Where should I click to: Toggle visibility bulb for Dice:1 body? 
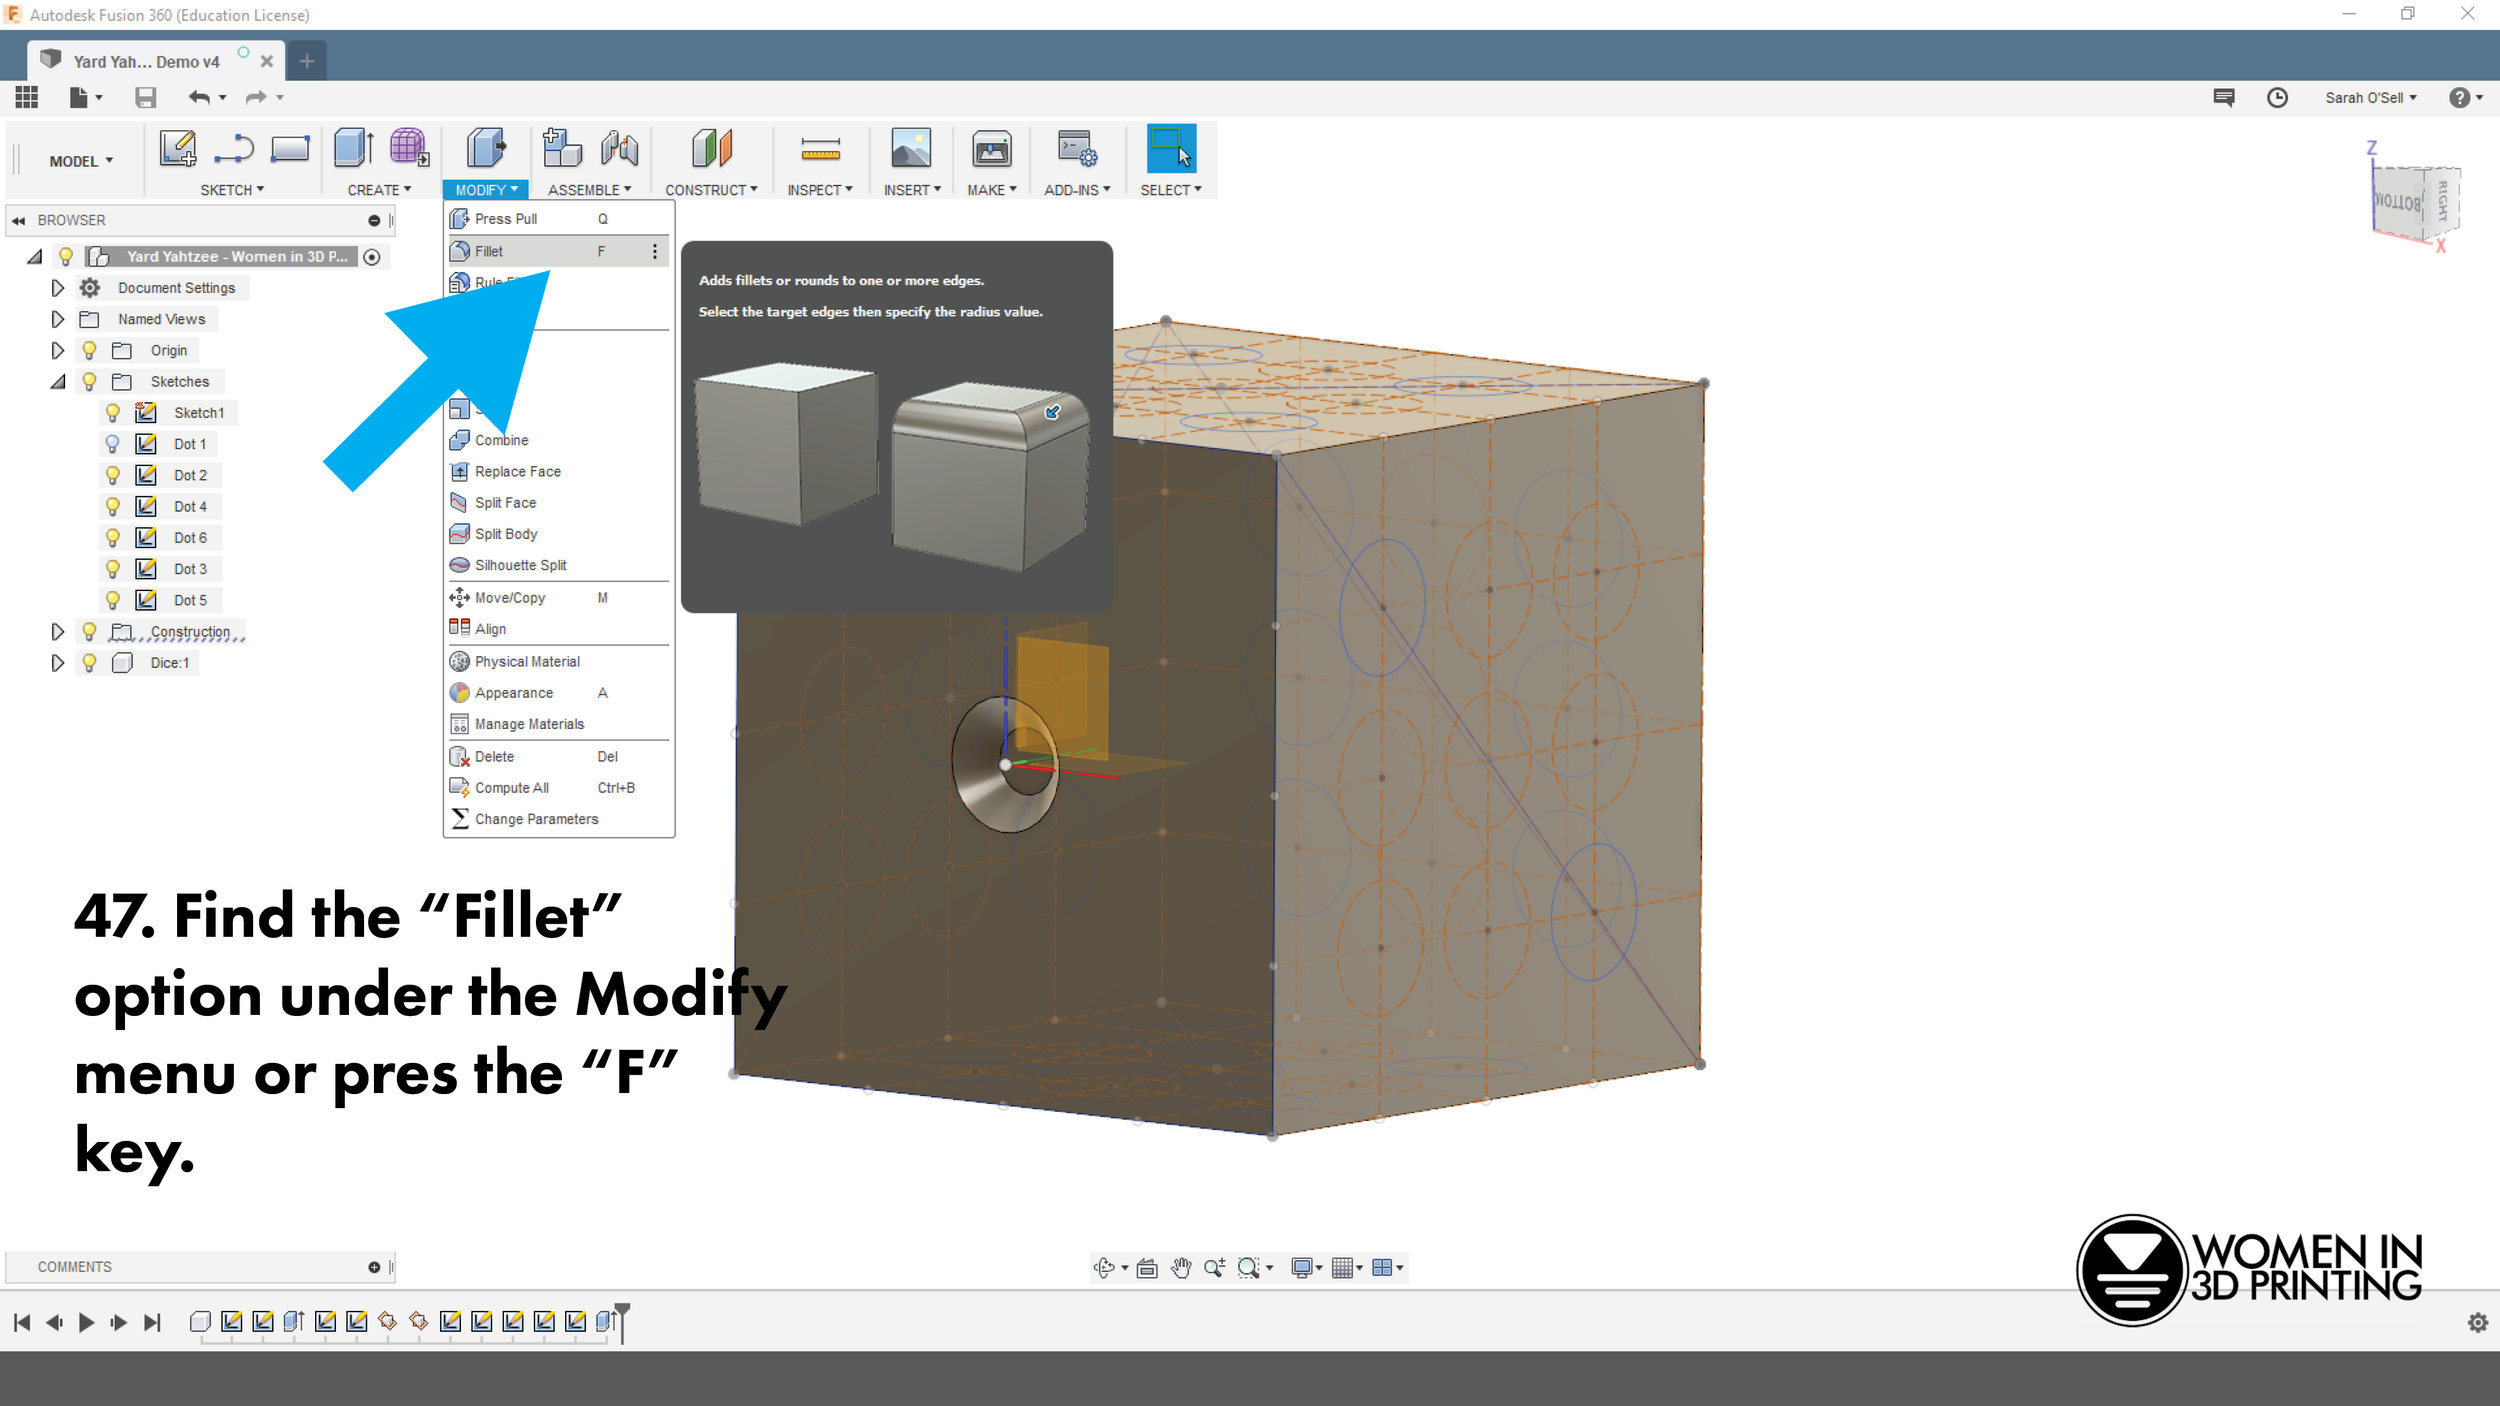[89, 662]
